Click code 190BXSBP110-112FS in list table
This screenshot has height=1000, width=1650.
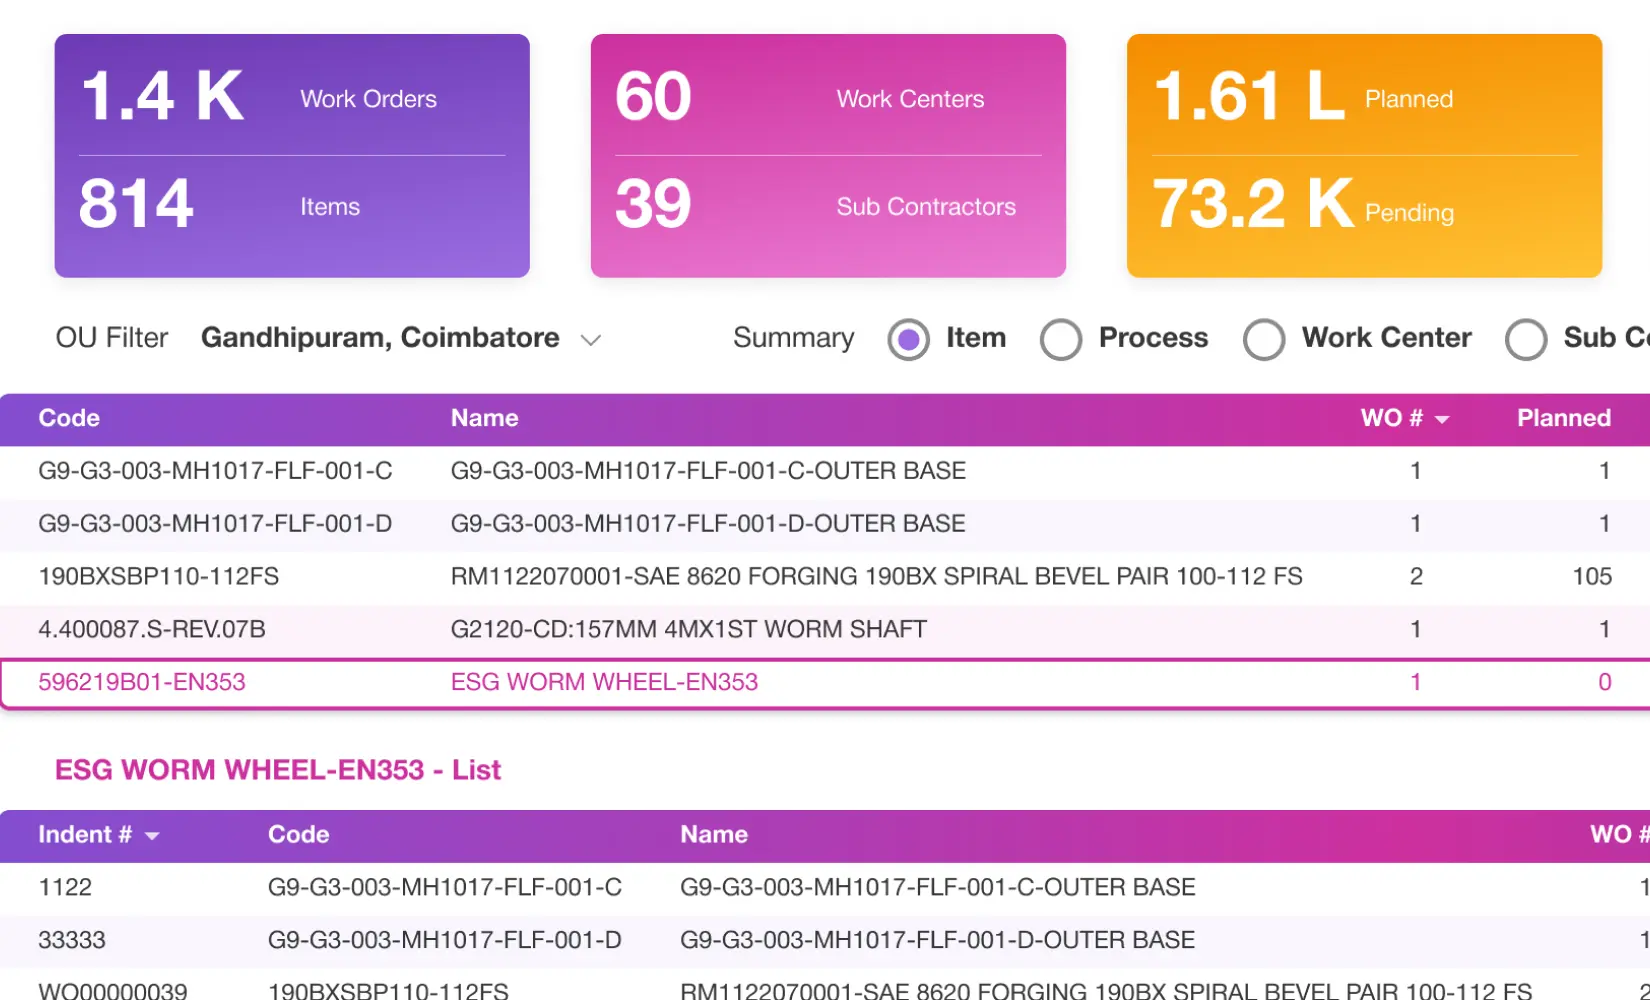(x=388, y=990)
